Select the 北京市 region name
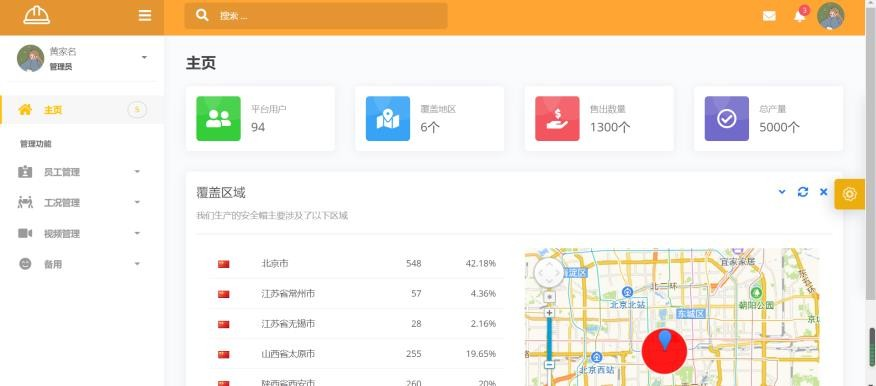 click(275, 263)
